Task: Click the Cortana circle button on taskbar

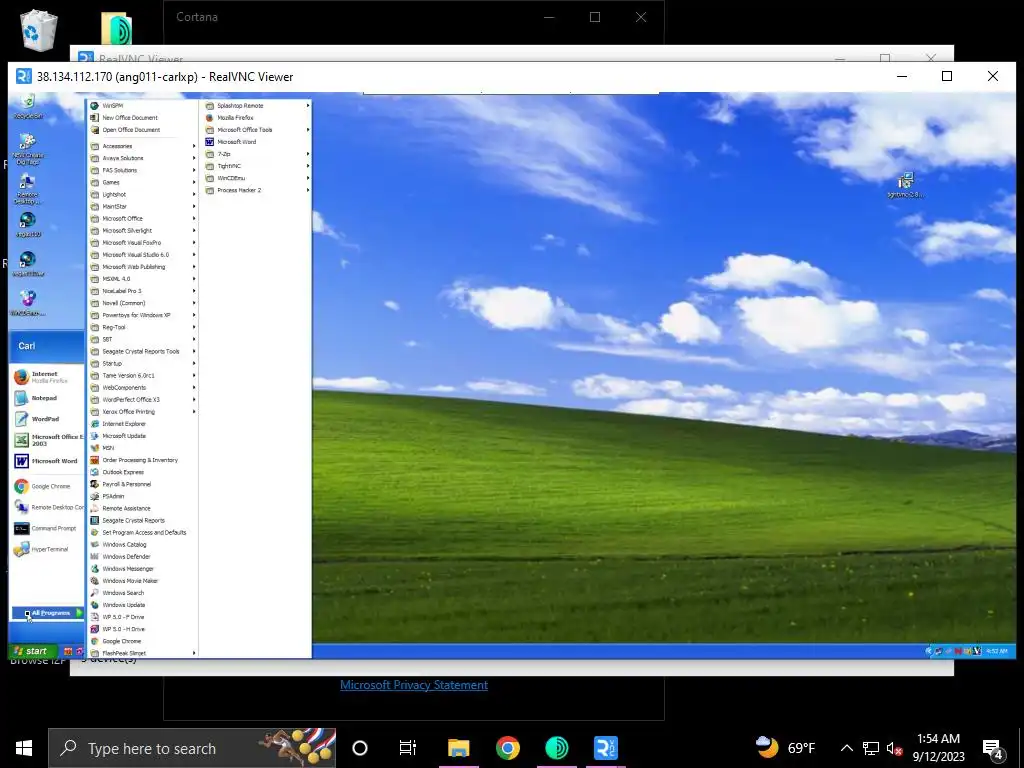Action: pos(359,748)
